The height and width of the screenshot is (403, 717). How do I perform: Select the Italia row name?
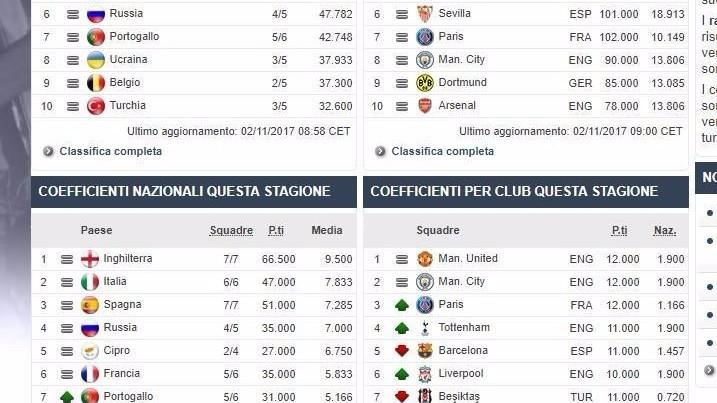(x=115, y=281)
